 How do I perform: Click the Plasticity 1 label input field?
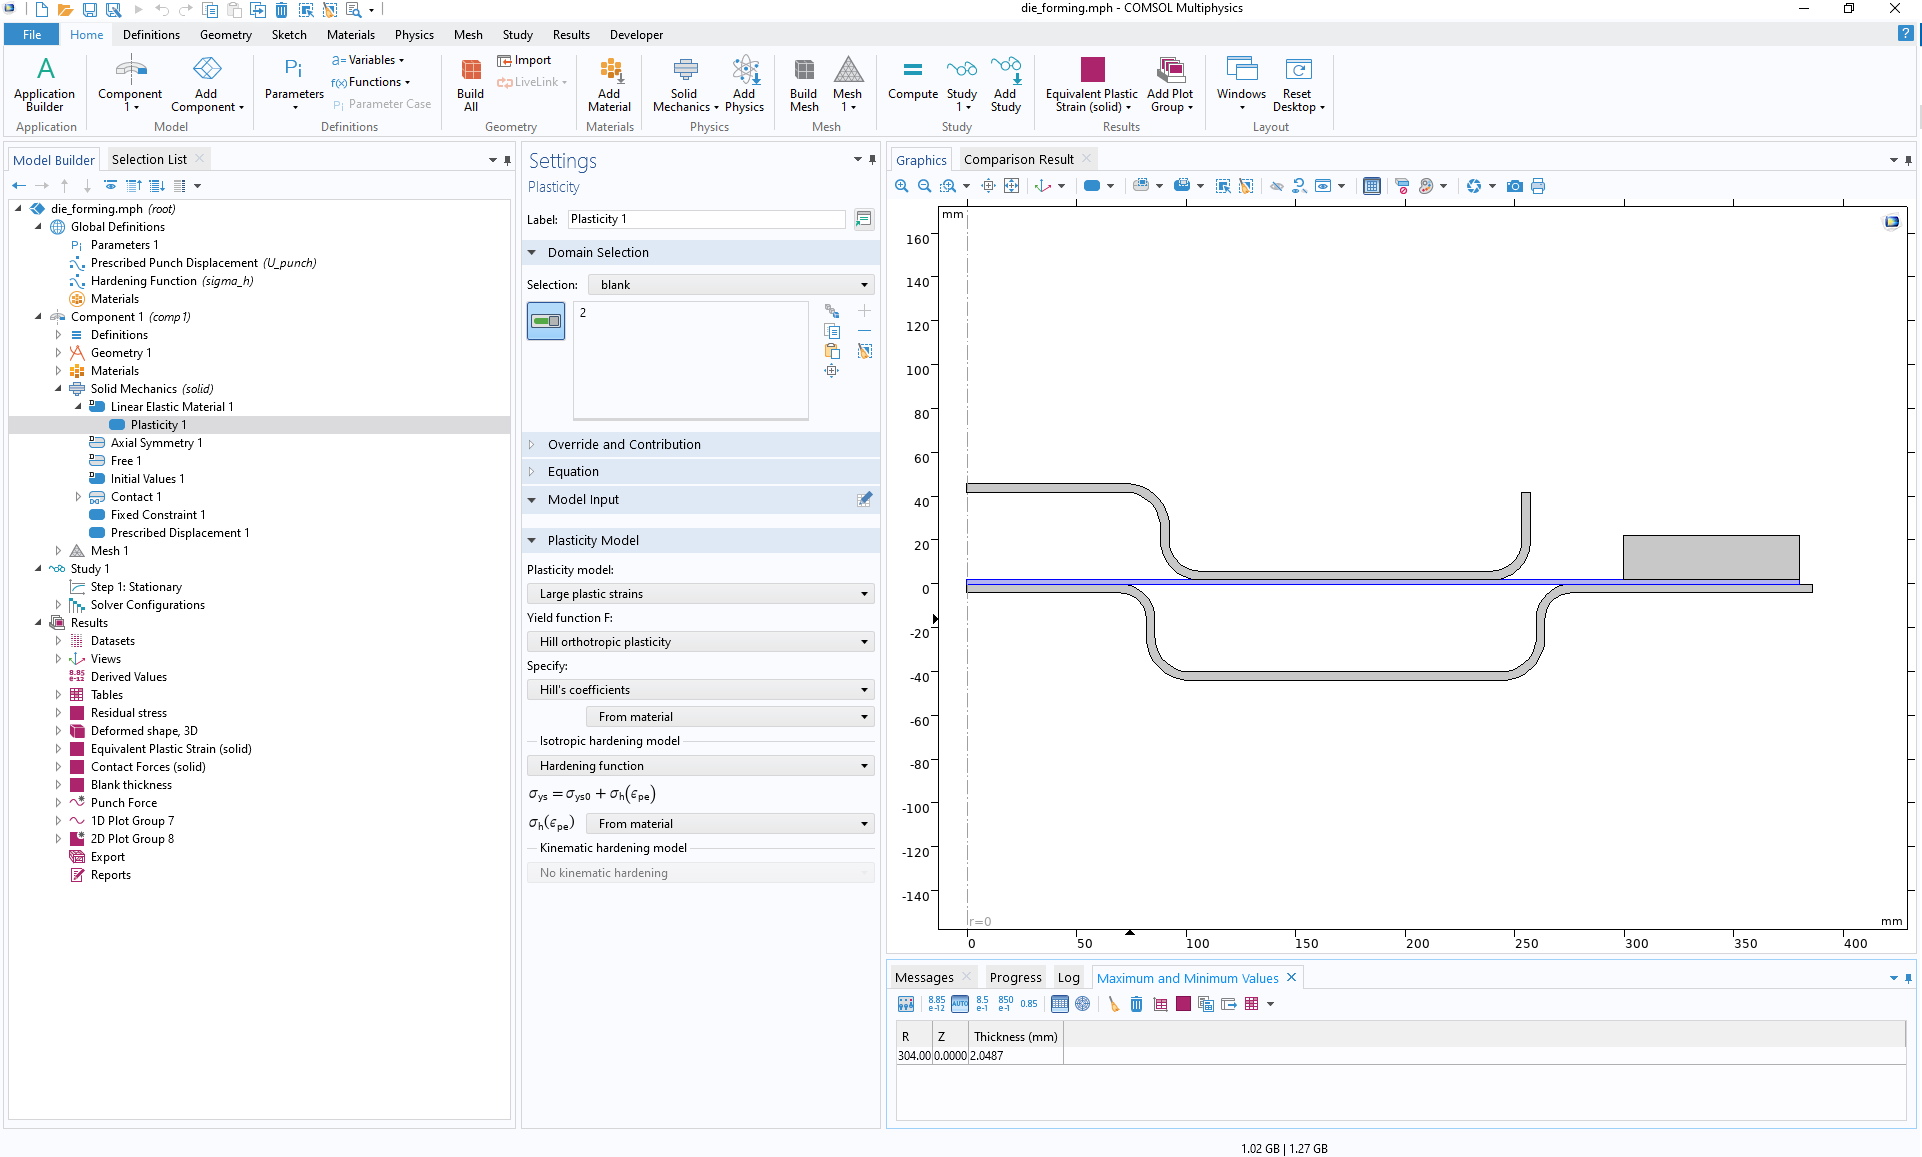click(x=705, y=219)
